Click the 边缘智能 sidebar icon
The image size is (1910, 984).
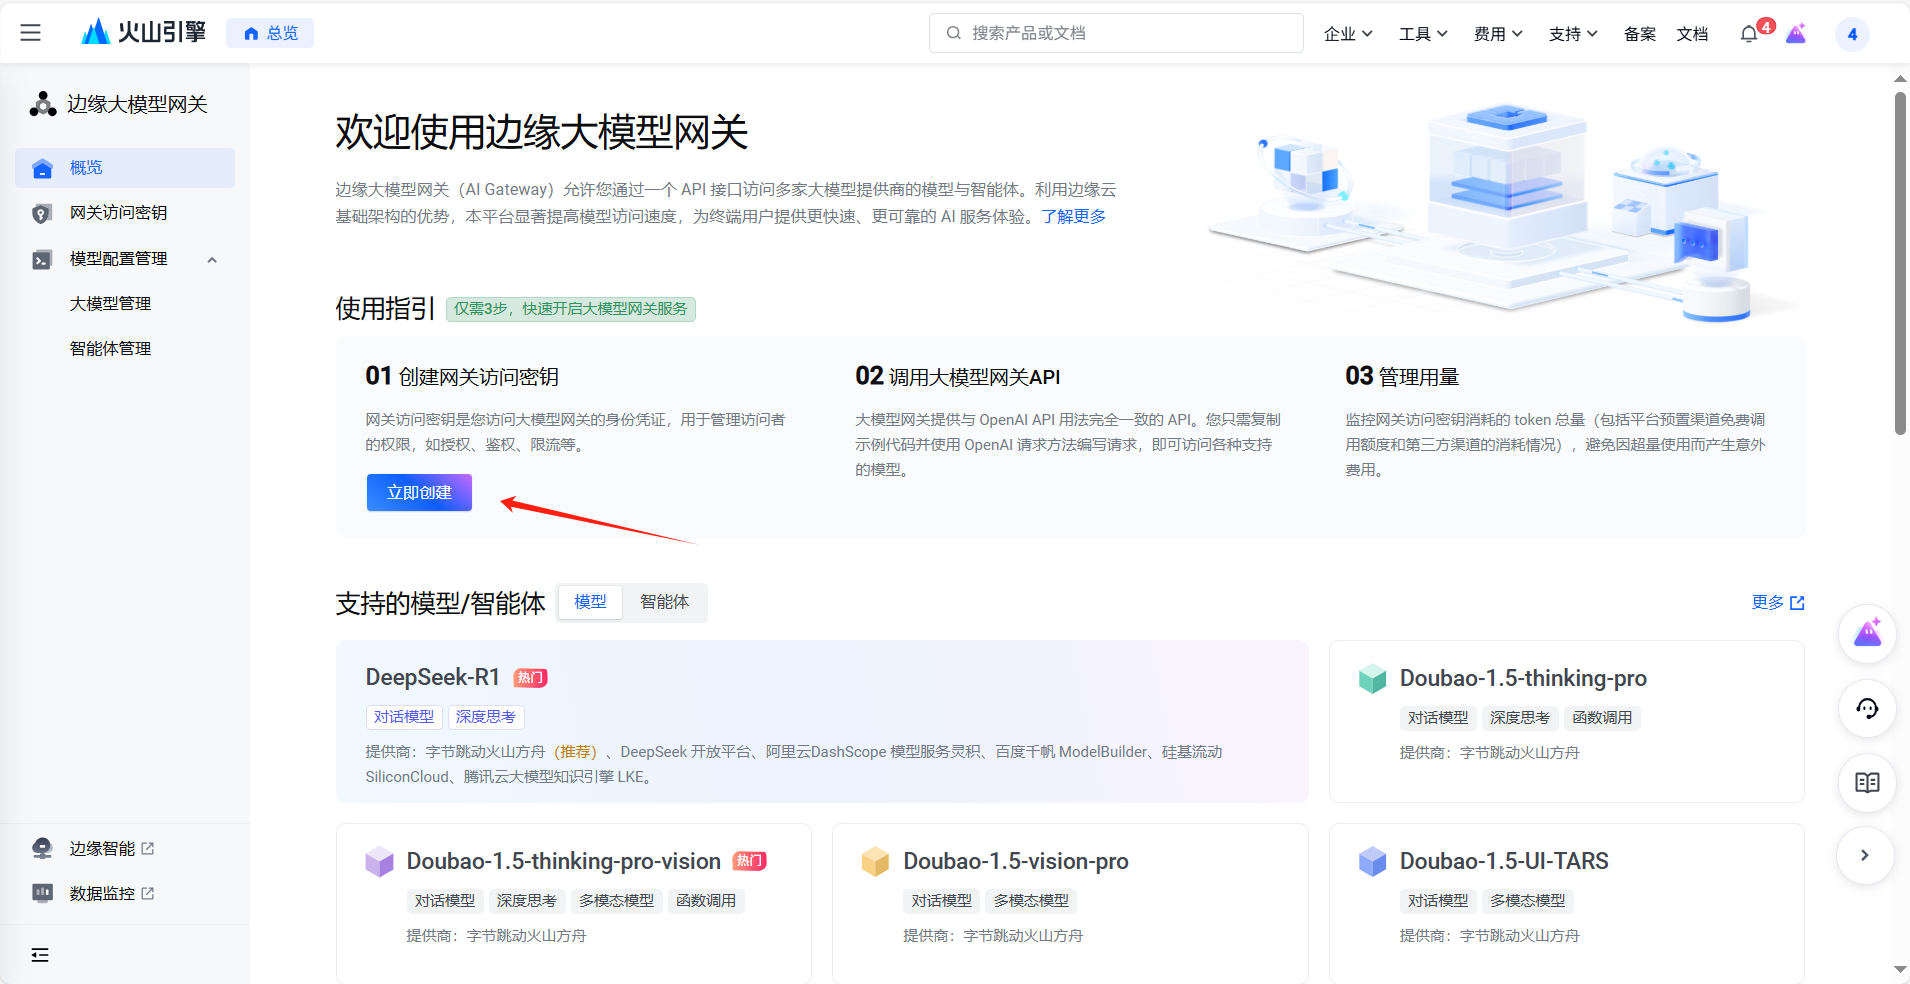tap(42, 848)
